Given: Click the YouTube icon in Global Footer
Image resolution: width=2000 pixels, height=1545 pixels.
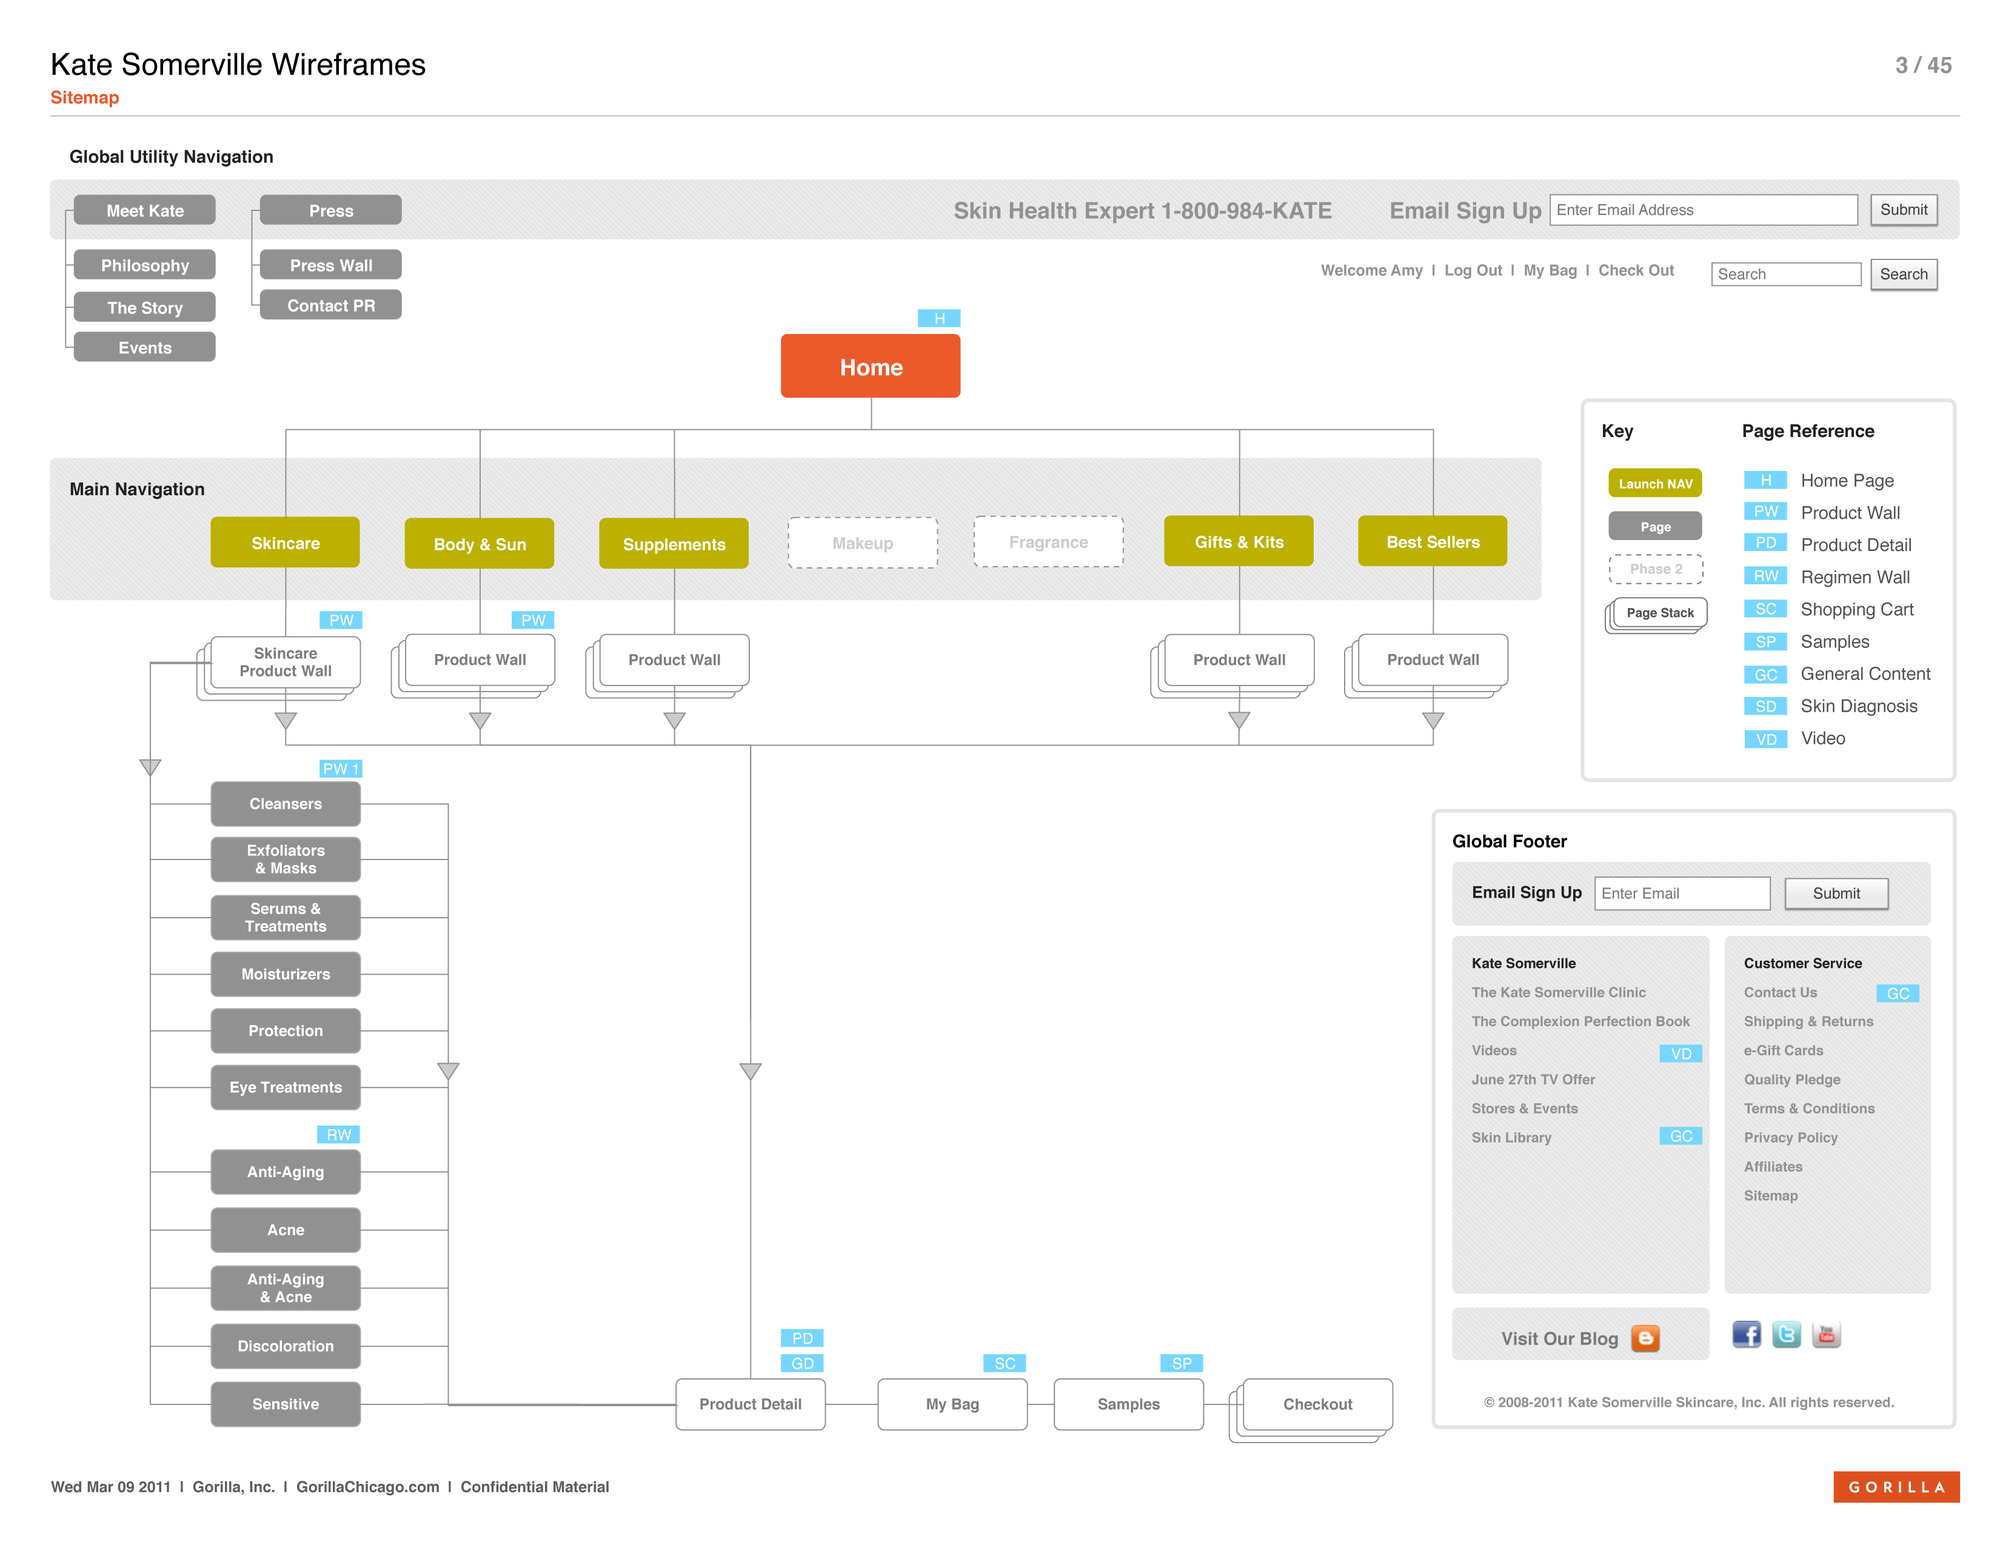Looking at the screenshot, I should [x=1826, y=1334].
